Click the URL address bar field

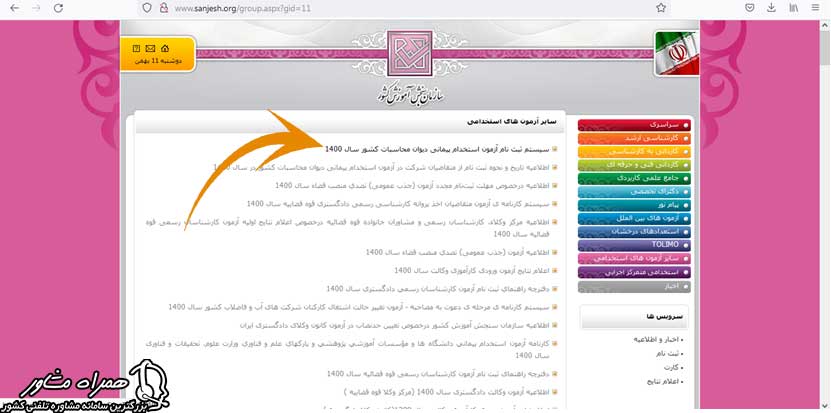click(400, 8)
